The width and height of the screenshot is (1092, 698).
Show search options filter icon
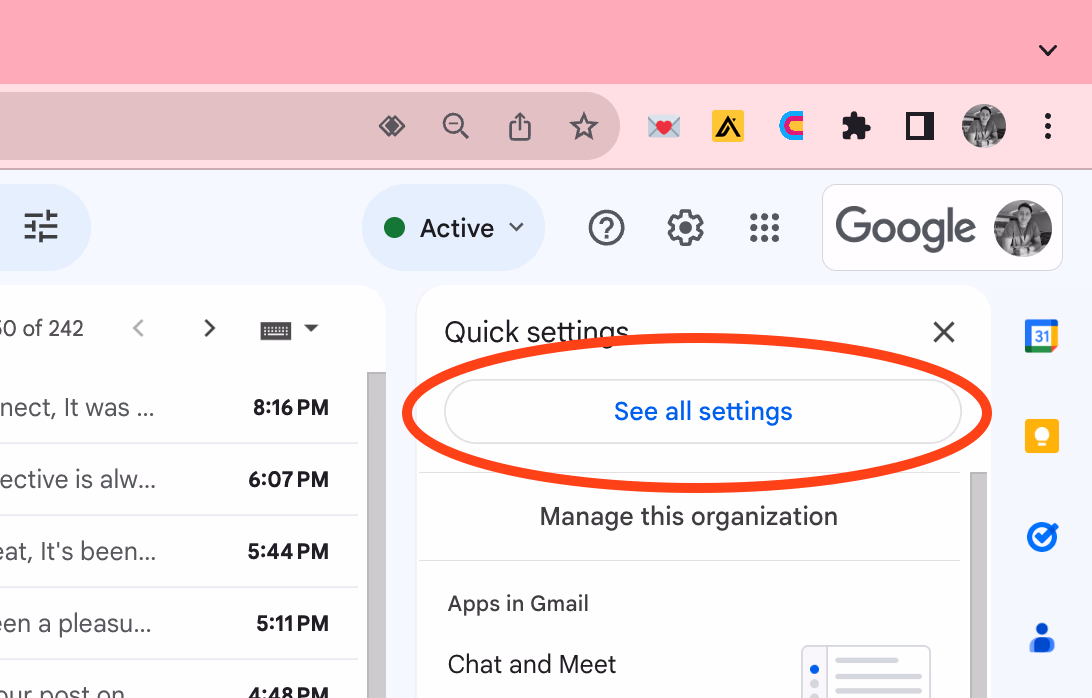(41, 227)
